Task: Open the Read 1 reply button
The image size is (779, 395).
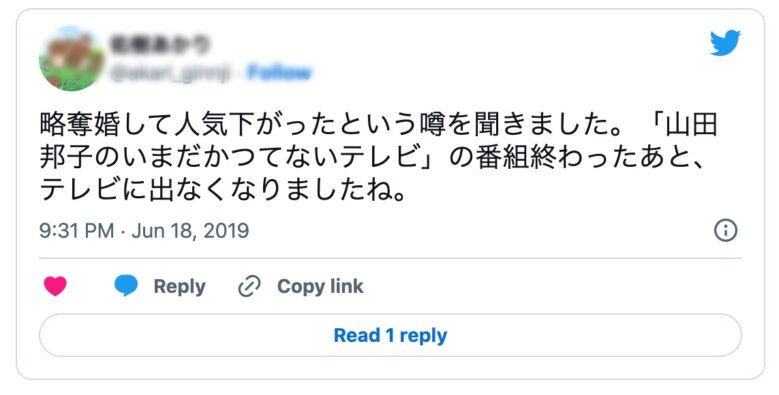Action: pyautogui.click(x=390, y=335)
